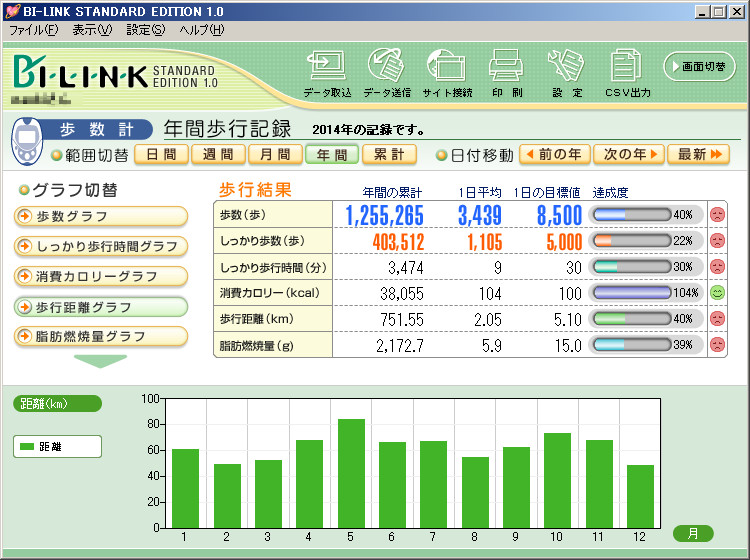Go to 次の年 next year
750x560 pixels.
pyautogui.click(x=629, y=154)
